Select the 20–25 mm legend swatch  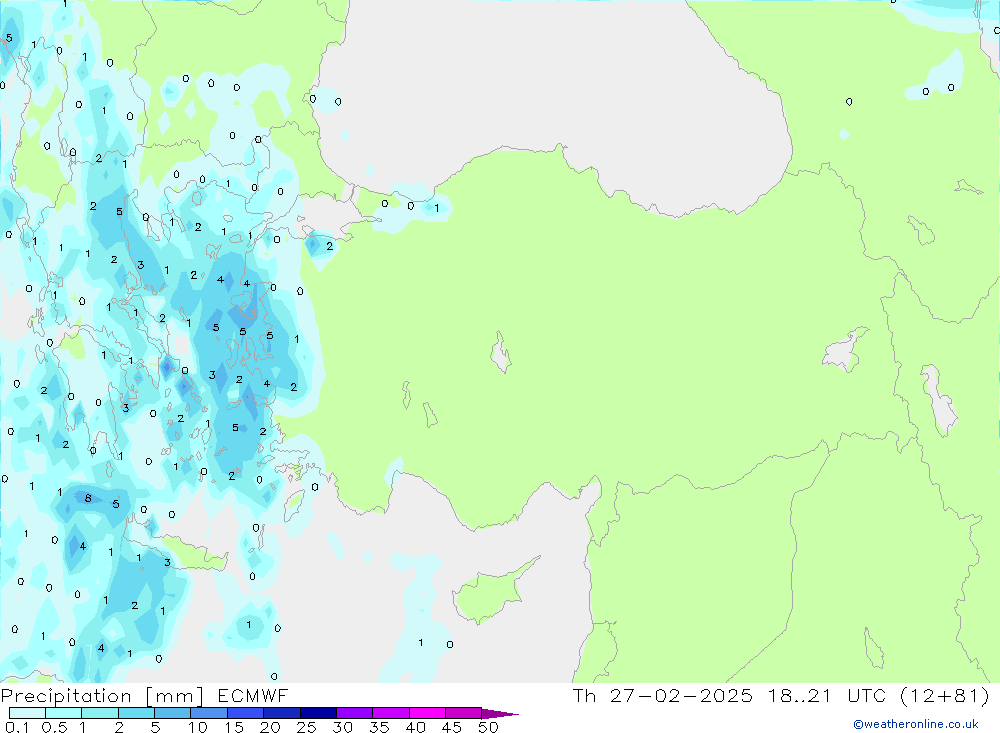281,713
